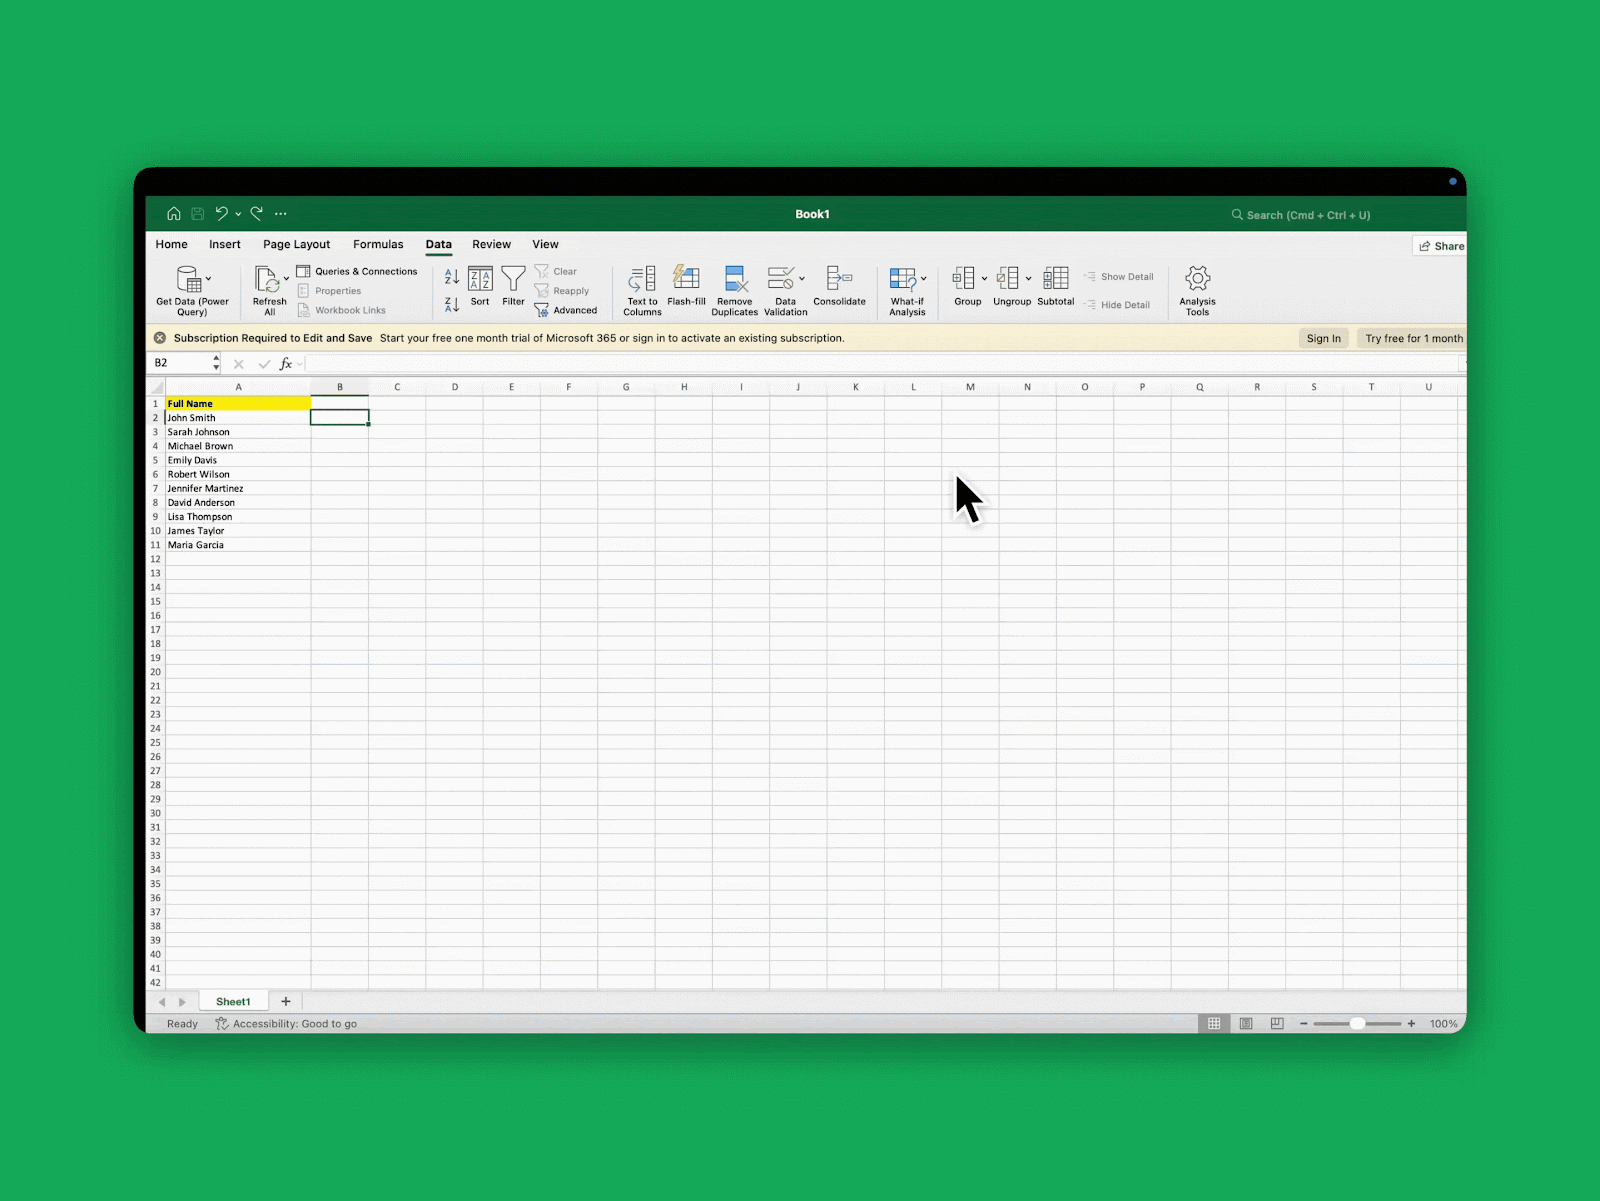Click the Sort A to Z icon
The image size is (1600, 1201).
coord(451,277)
